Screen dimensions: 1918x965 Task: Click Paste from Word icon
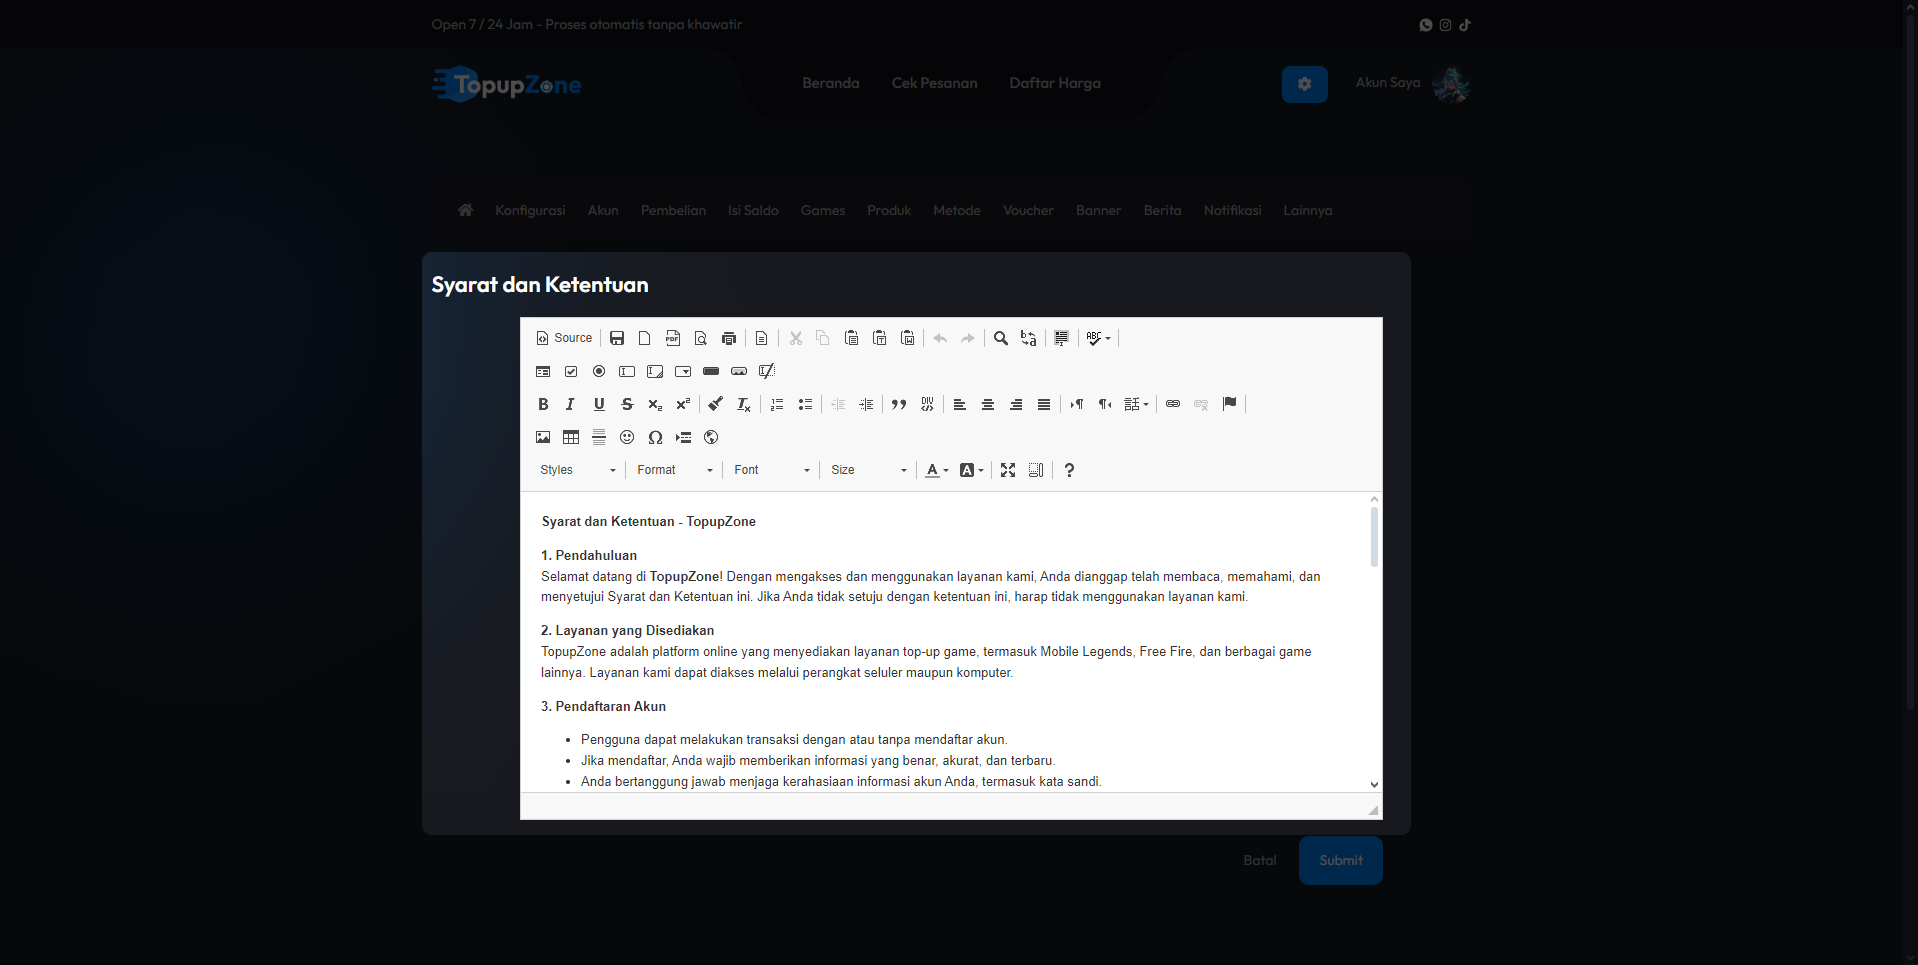coord(907,338)
